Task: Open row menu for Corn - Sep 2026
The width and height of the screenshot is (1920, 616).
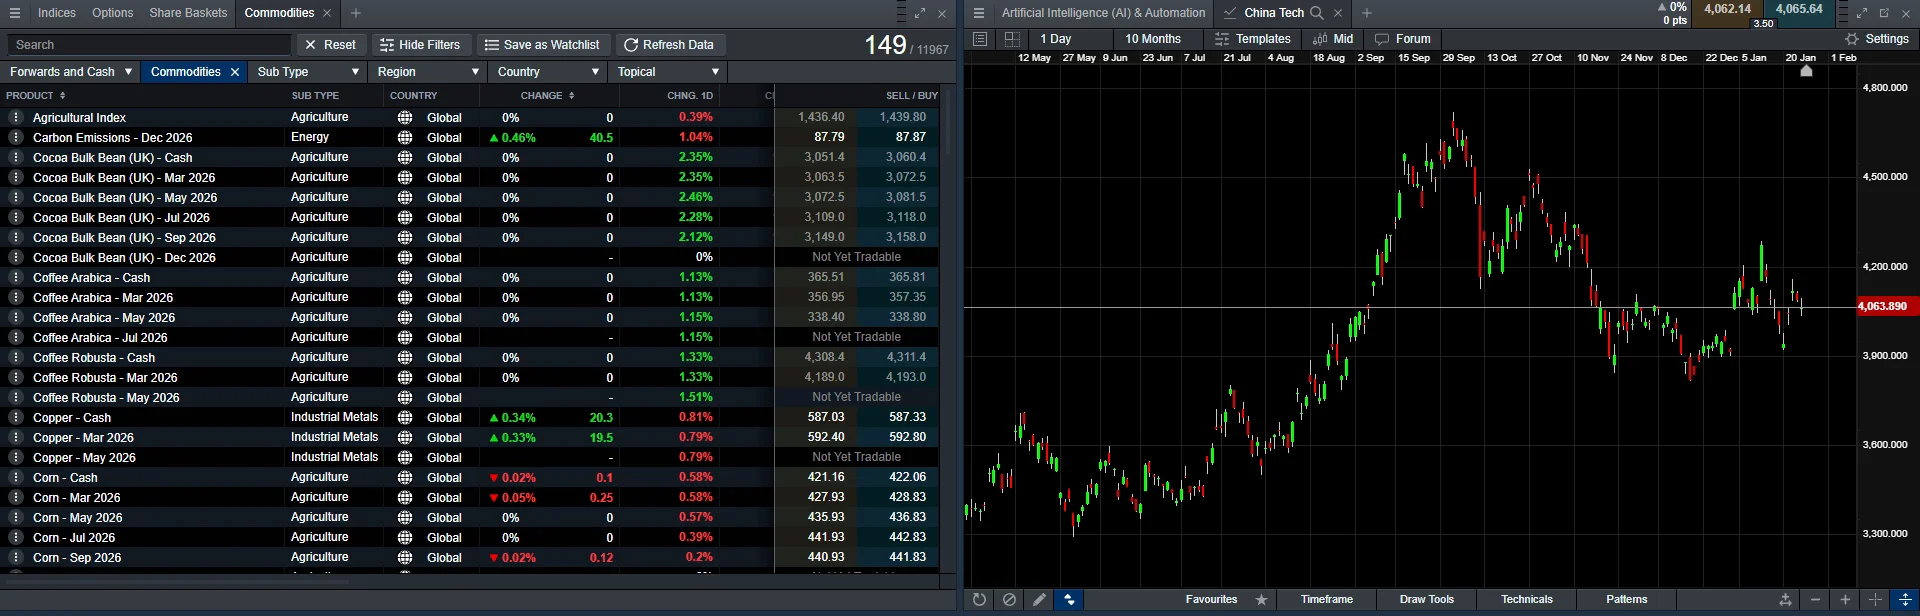Action: (15, 557)
